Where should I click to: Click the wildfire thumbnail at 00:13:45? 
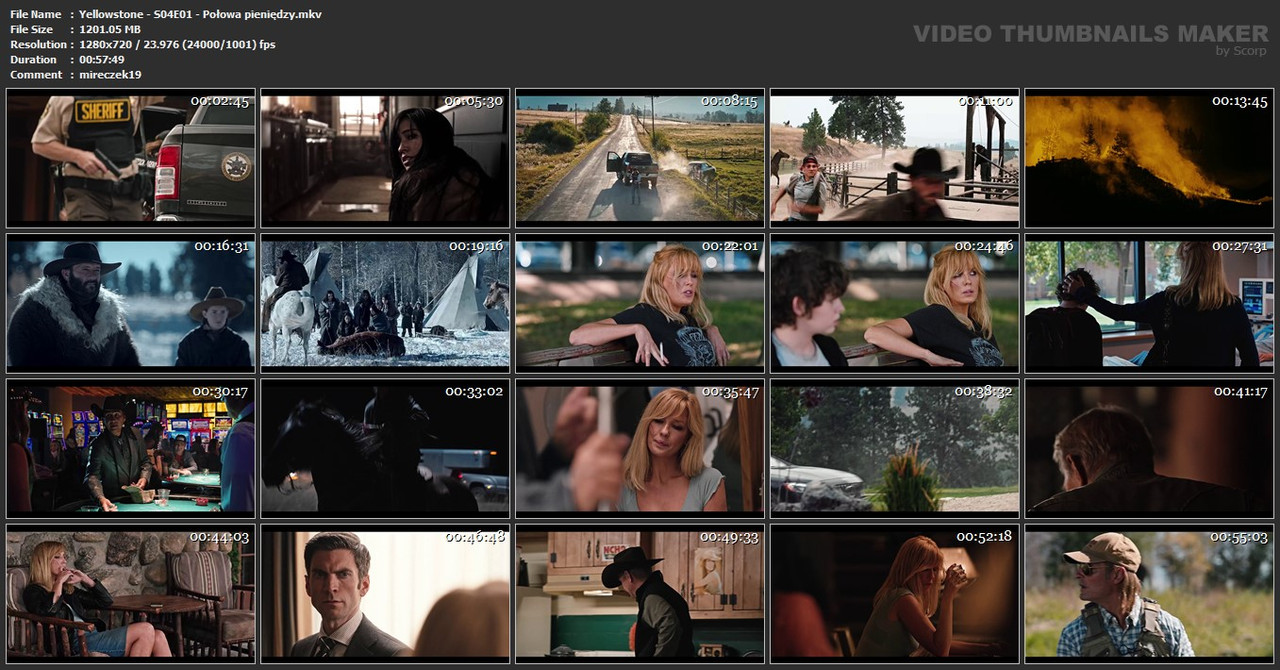(1149, 157)
